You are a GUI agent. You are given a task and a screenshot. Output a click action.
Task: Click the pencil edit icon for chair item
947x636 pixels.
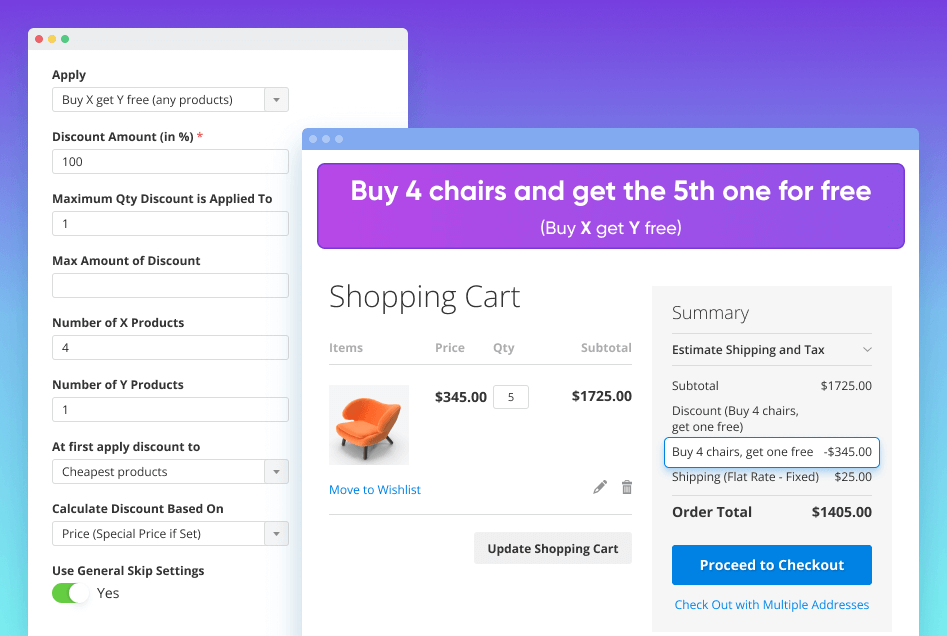coord(600,487)
